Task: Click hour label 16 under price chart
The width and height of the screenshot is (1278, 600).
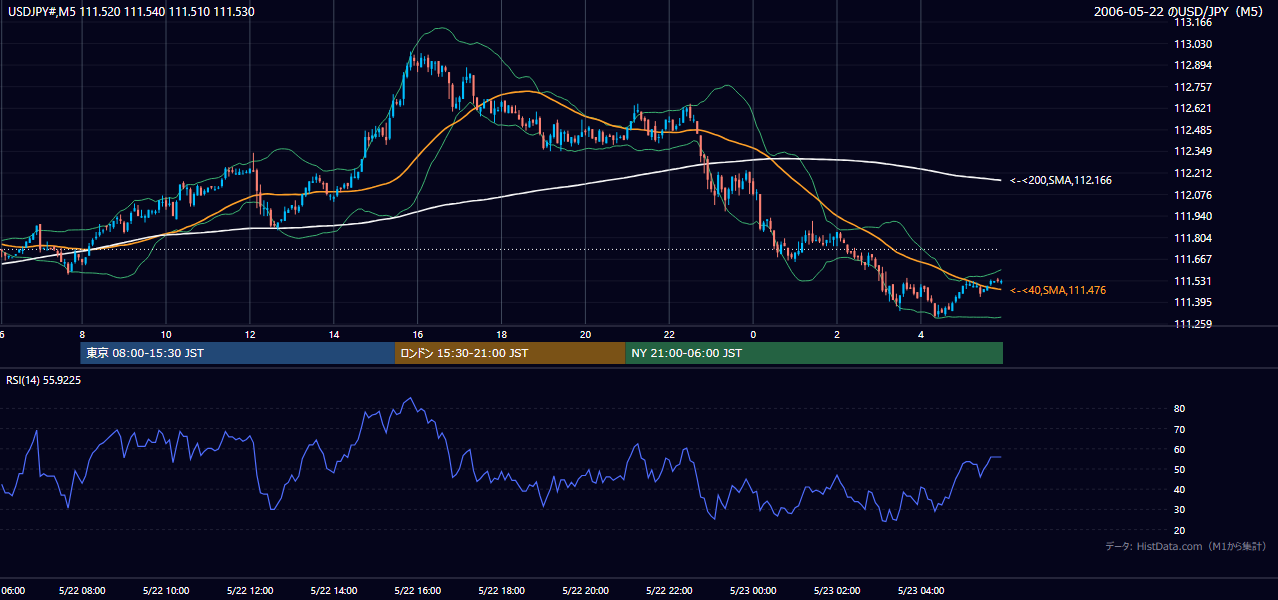Action: click(418, 334)
